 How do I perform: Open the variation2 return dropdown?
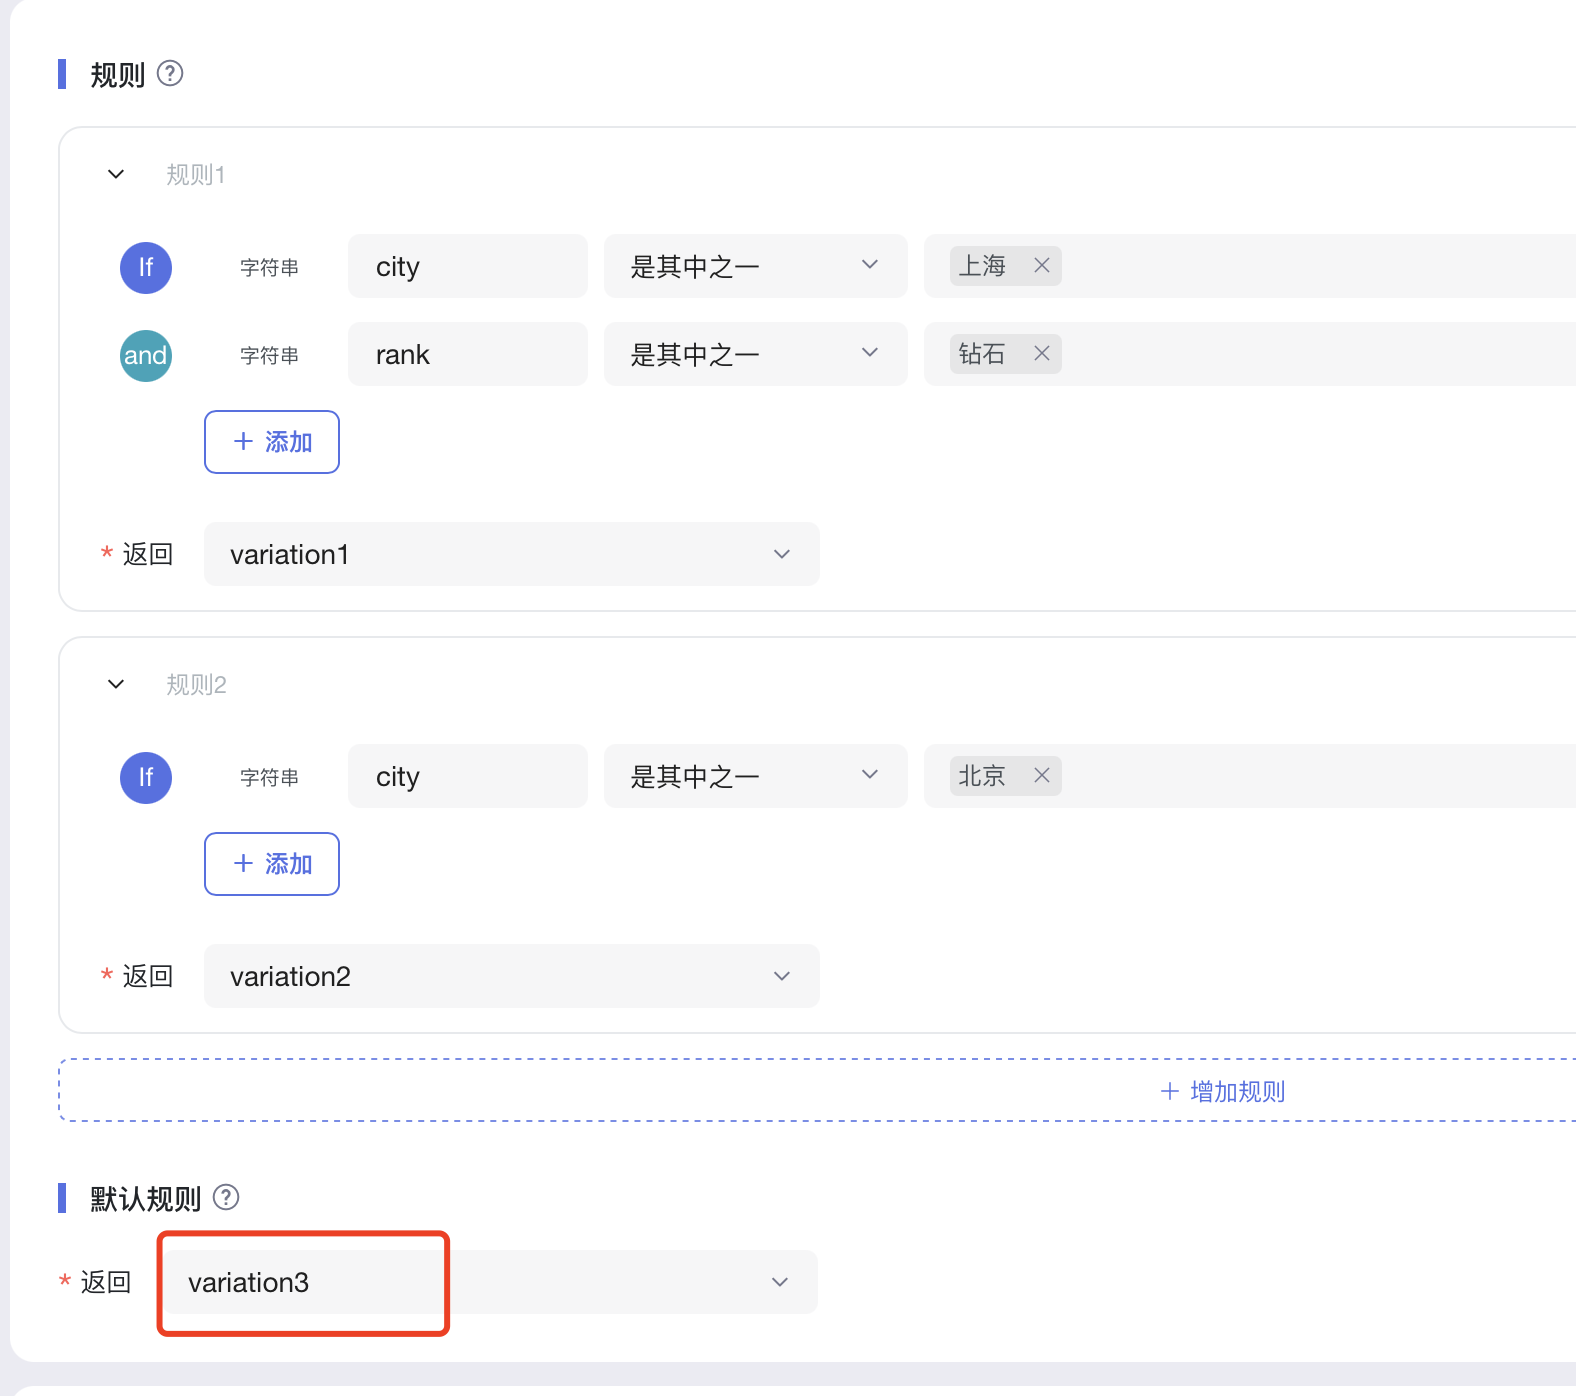[511, 976]
